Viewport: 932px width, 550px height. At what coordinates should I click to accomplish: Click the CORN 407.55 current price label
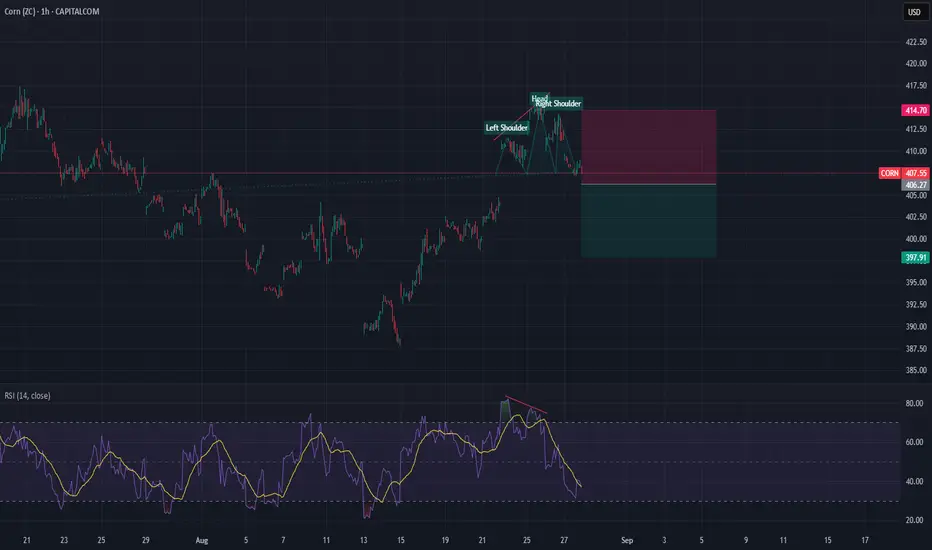pyautogui.click(x=903, y=173)
